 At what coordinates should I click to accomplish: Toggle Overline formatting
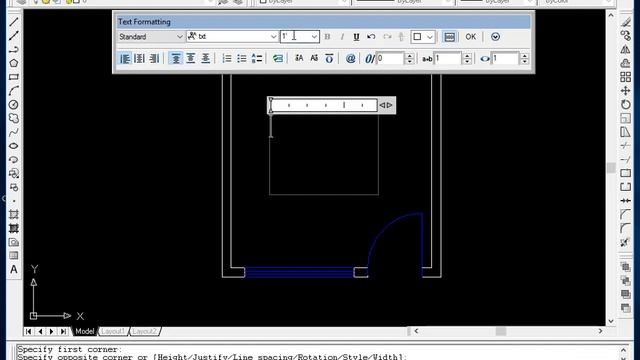[329, 58]
